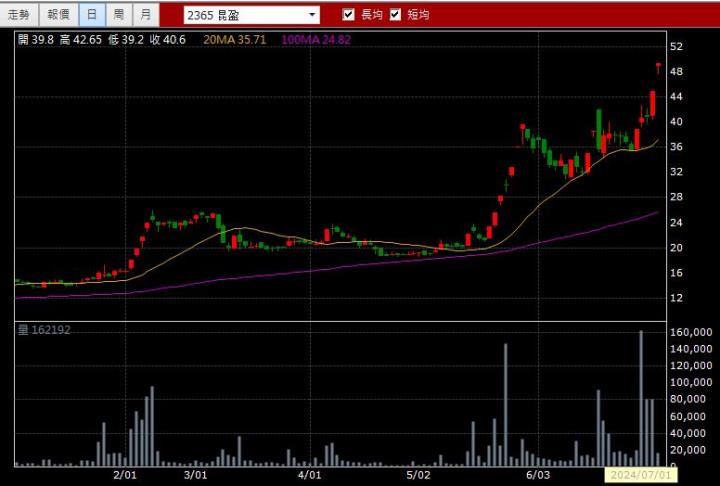Screen dimensions: 720x486
Task: Click the latest candlestick near price 48
Action: (658, 67)
